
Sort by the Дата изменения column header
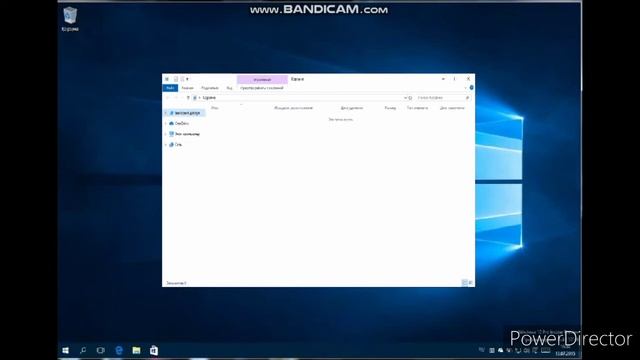coord(452,108)
